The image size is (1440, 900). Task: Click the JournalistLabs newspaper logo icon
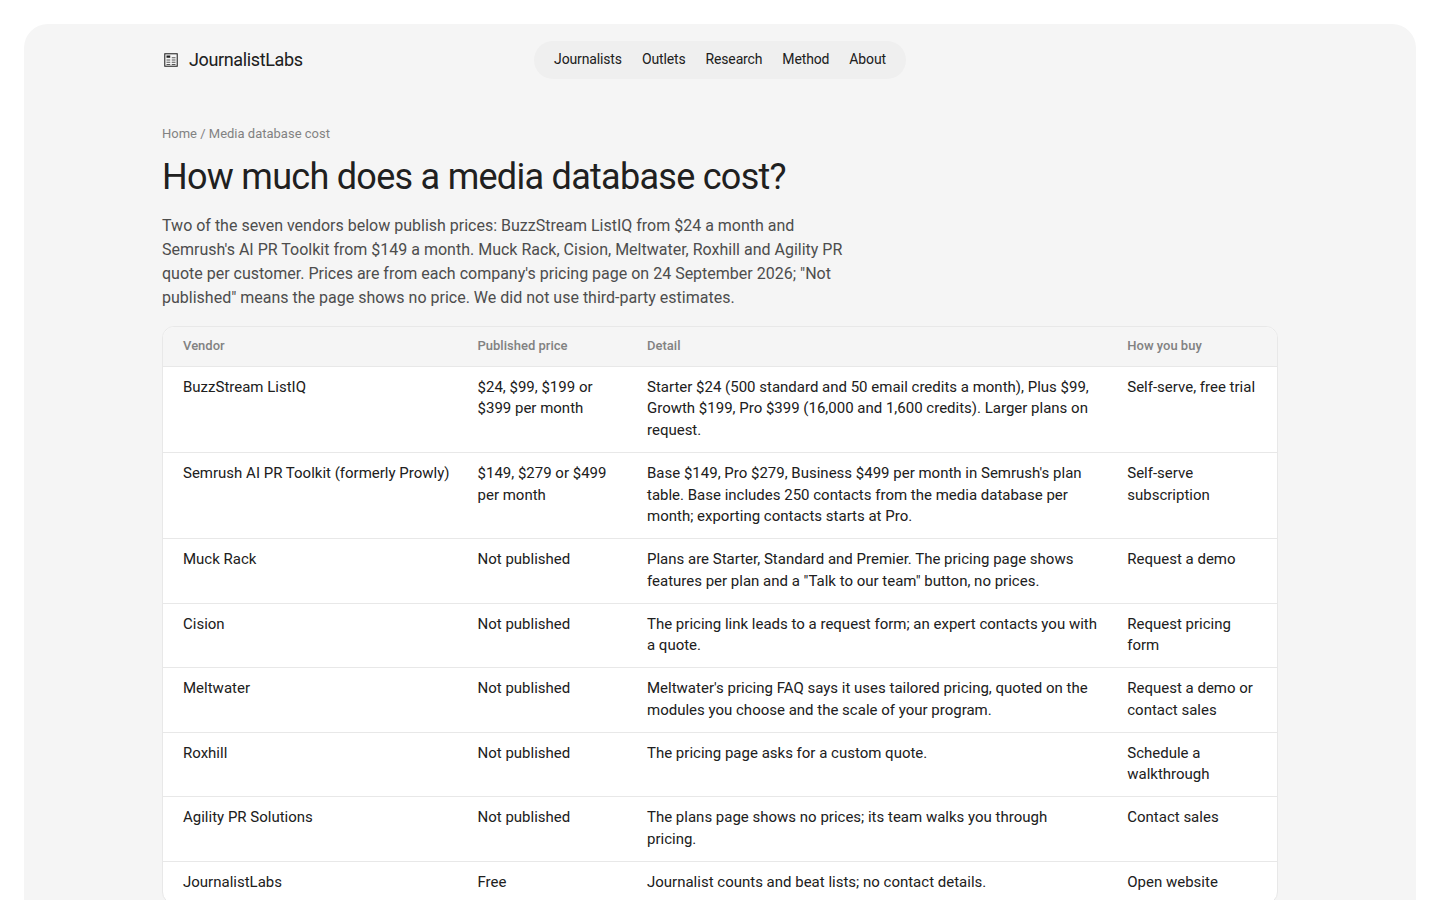[x=171, y=60]
